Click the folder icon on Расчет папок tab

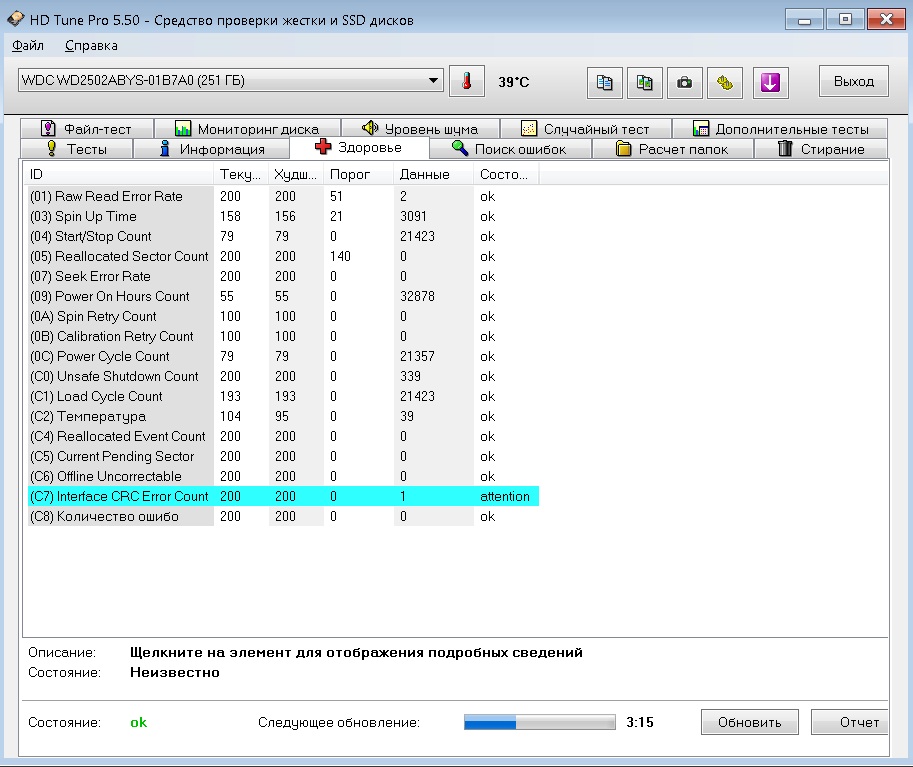(624, 149)
